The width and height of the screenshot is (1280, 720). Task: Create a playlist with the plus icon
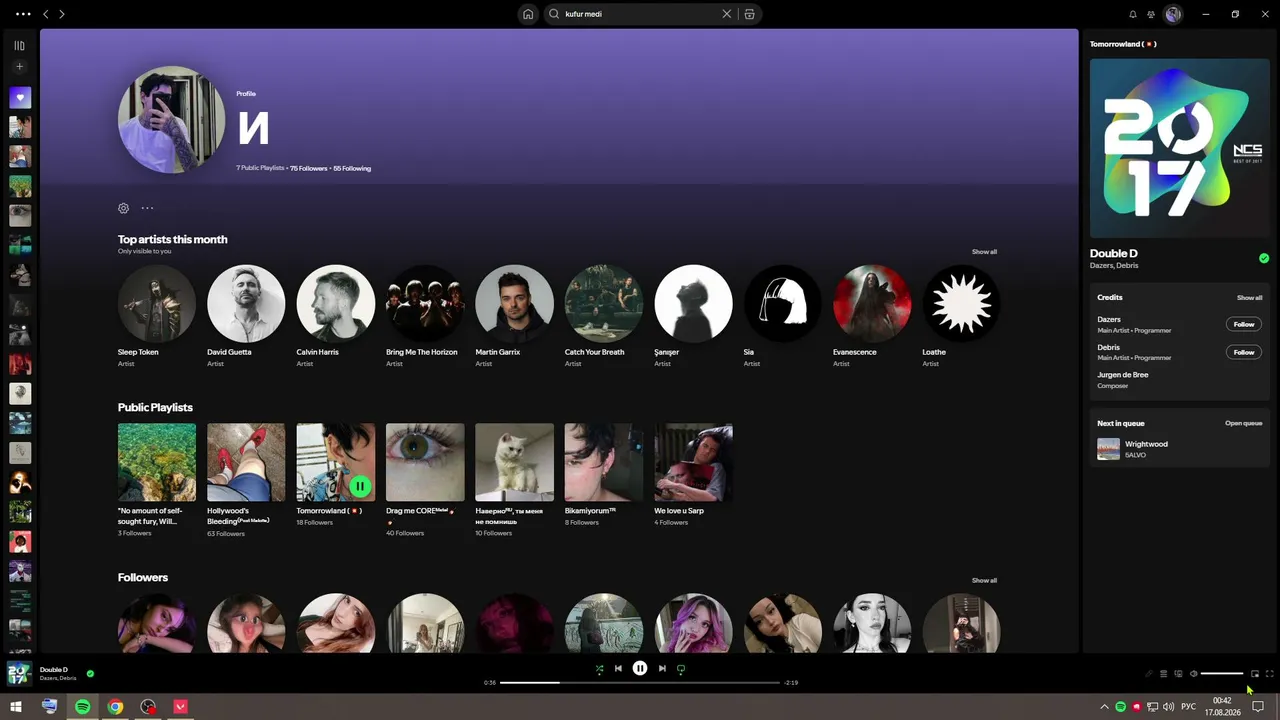click(19, 67)
